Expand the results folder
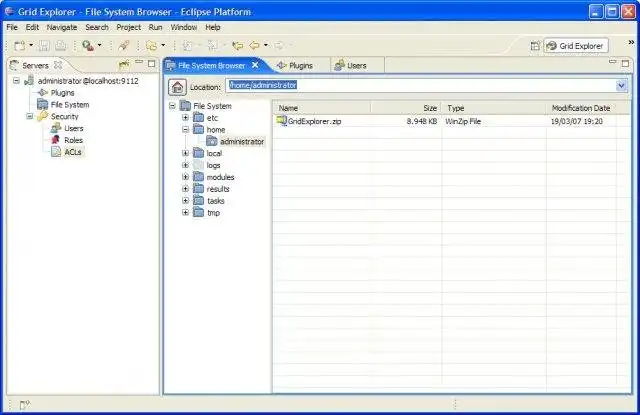 point(185,189)
